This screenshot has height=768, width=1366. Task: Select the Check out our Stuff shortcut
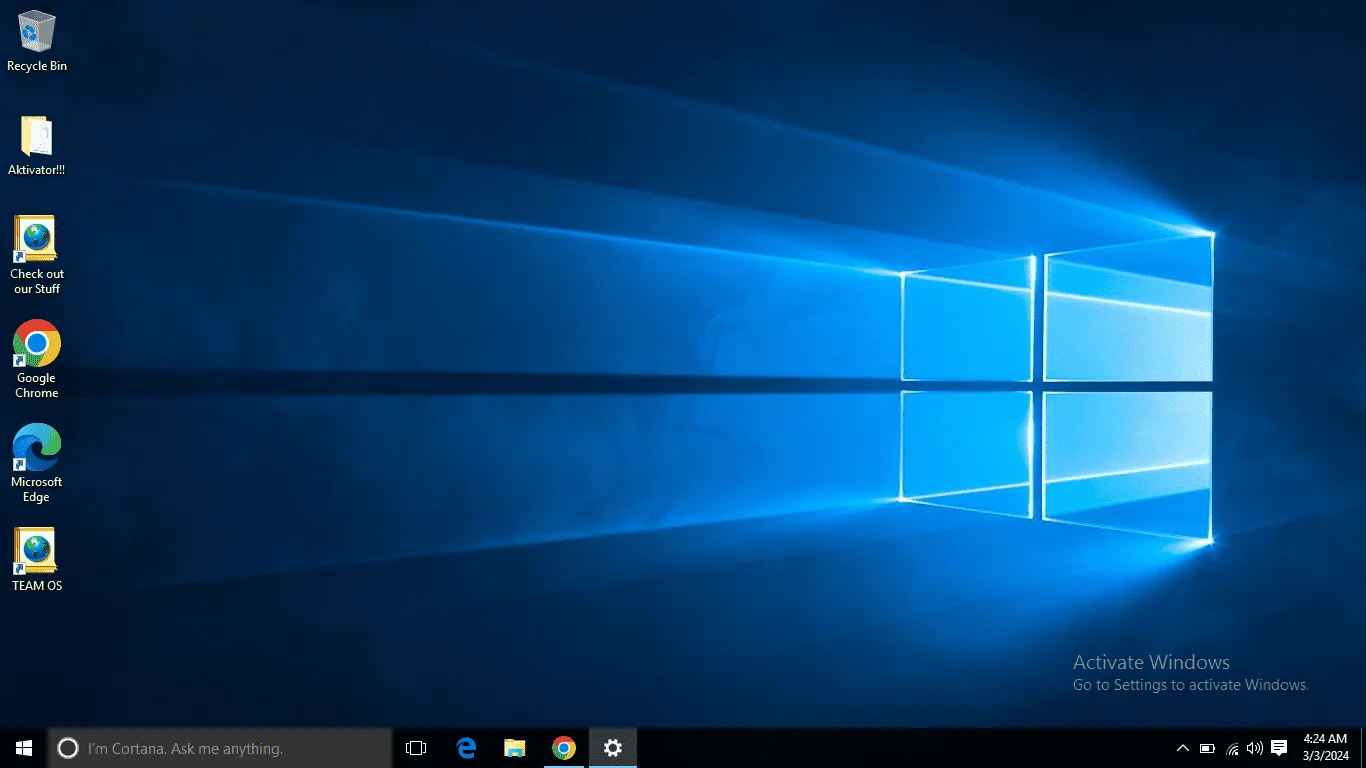pos(37,255)
